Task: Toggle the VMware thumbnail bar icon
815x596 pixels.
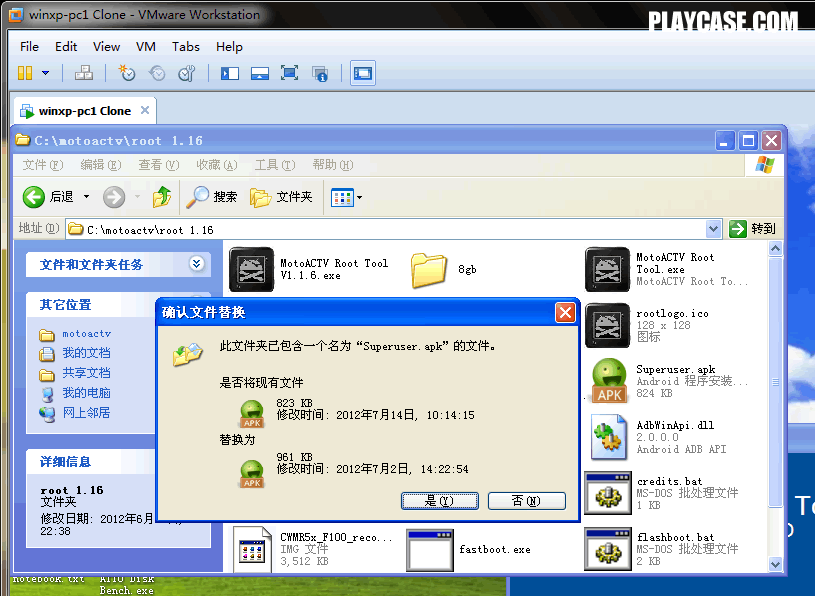Action: (259, 73)
